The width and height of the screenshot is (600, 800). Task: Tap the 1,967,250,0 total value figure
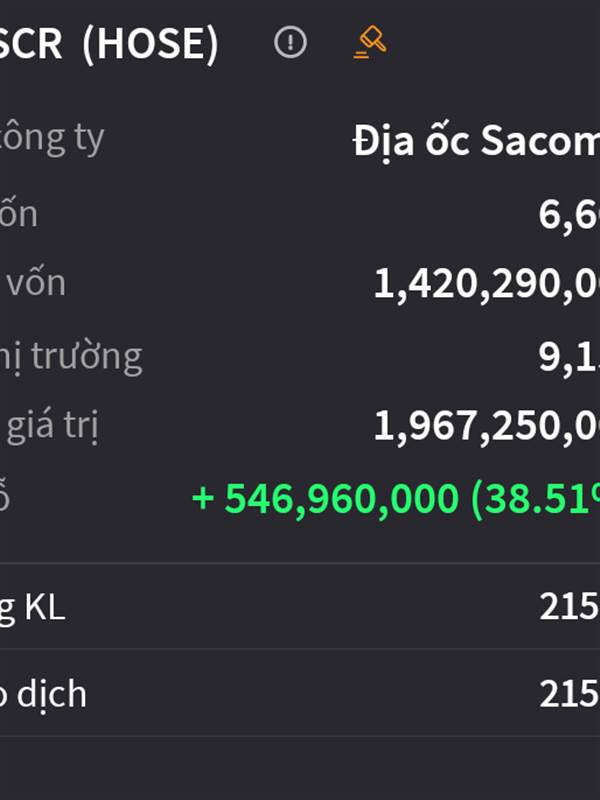(x=487, y=427)
